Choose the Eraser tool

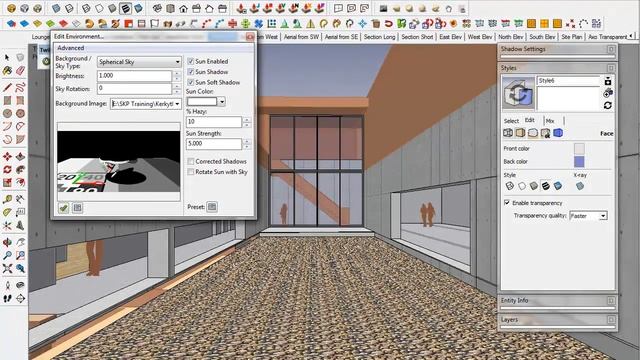[20, 71]
